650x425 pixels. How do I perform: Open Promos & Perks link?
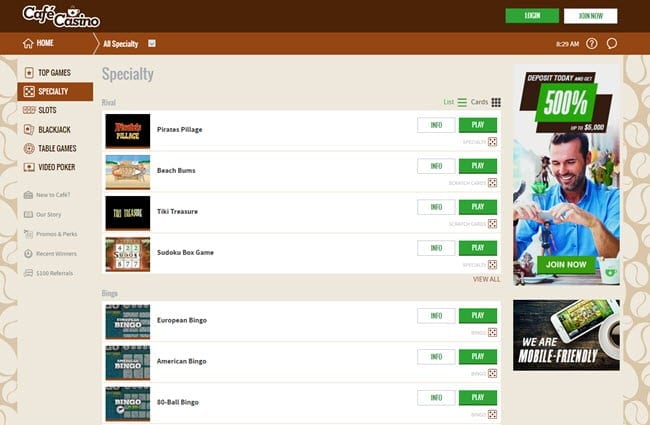[56, 234]
